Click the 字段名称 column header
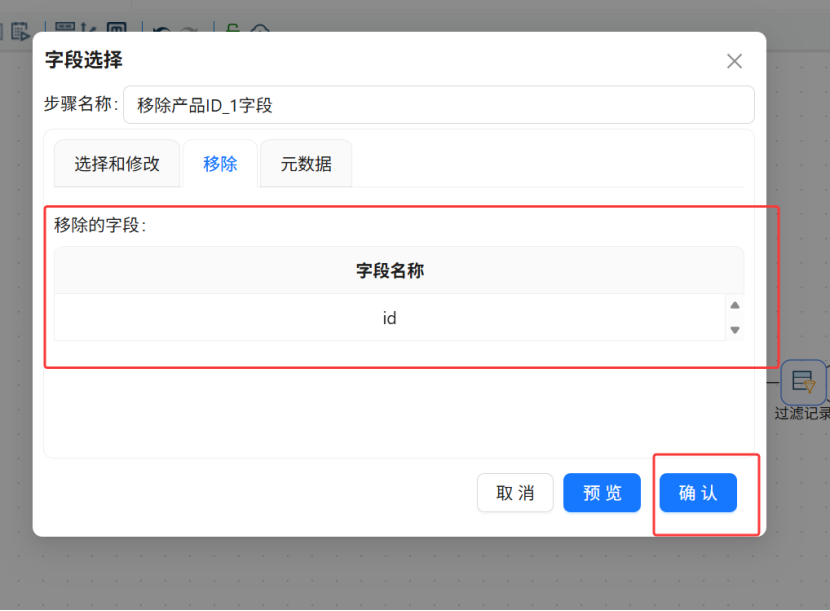 pyautogui.click(x=390, y=271)
